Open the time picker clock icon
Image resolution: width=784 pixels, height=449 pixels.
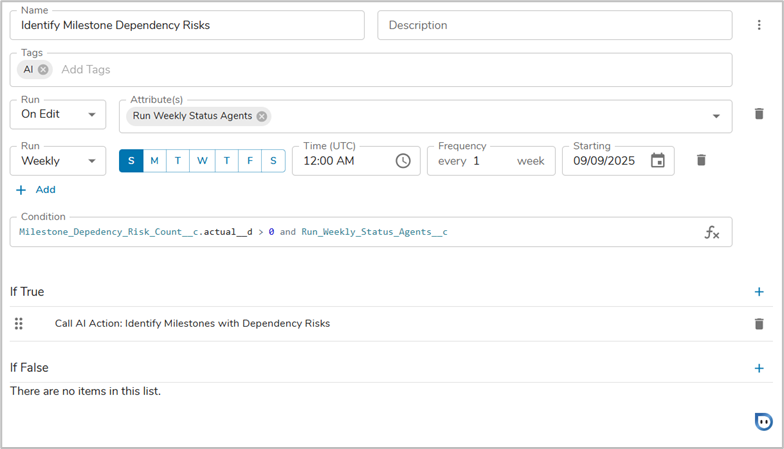403,161
